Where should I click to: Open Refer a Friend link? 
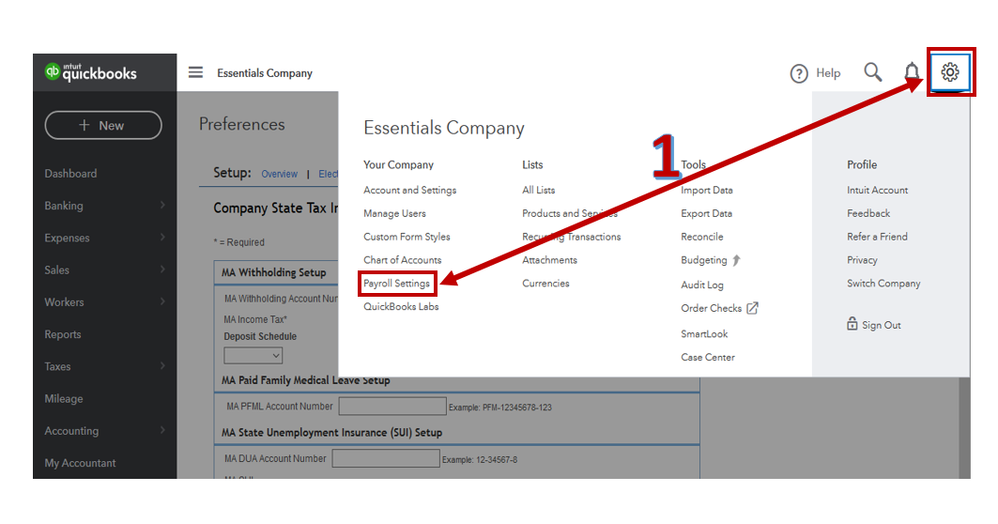coord(877,236)
